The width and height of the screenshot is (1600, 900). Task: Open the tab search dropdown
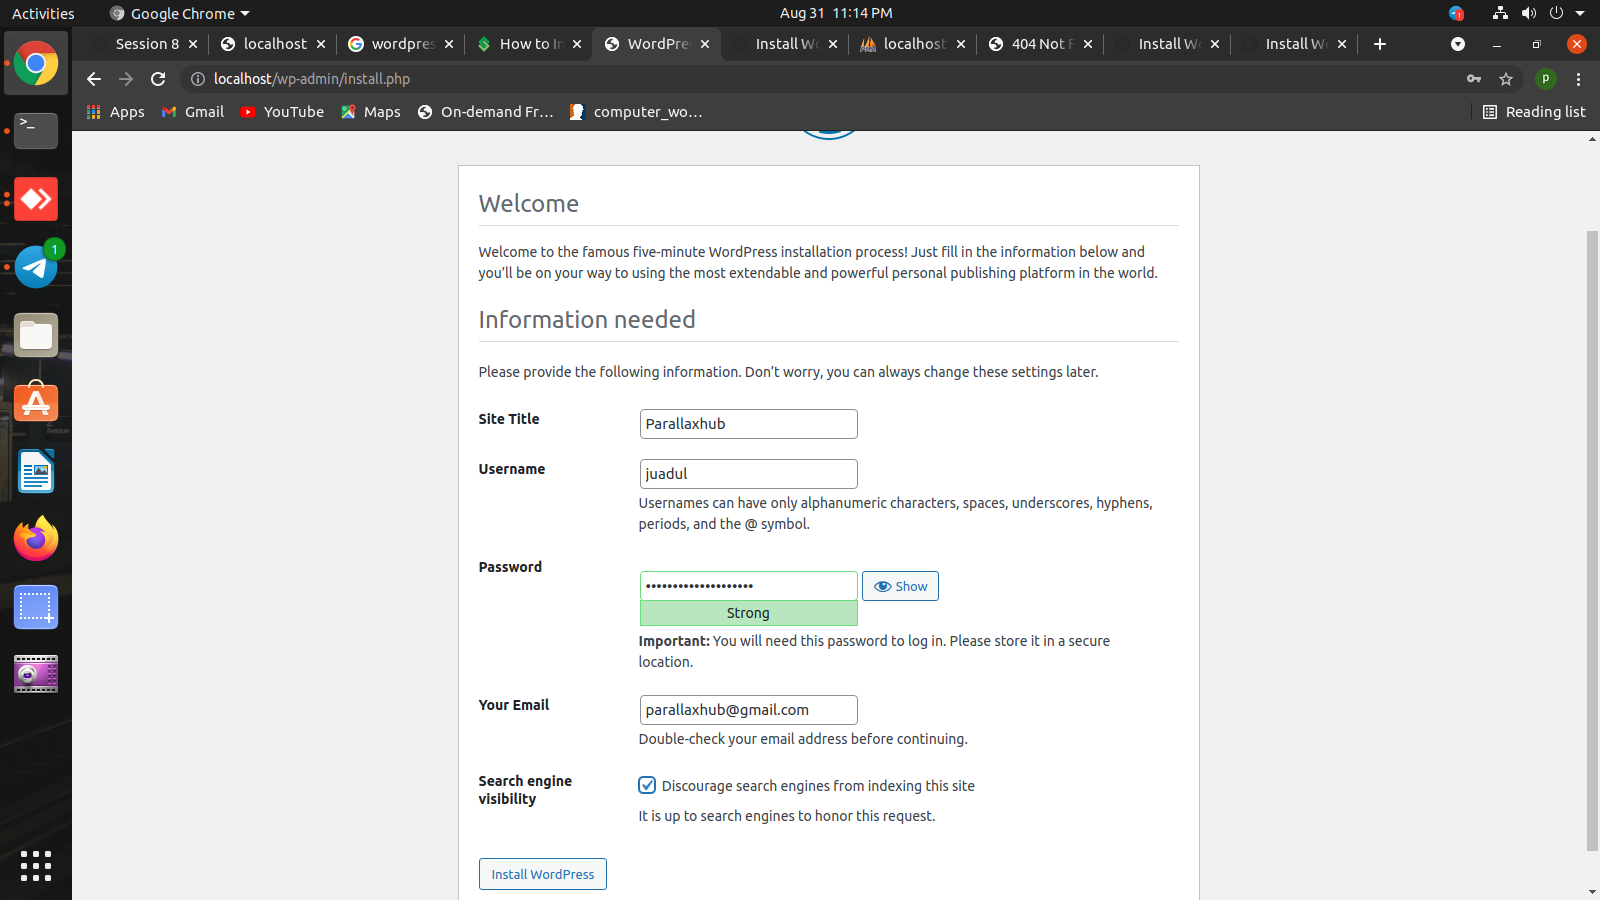click(x=1458, y=44)
